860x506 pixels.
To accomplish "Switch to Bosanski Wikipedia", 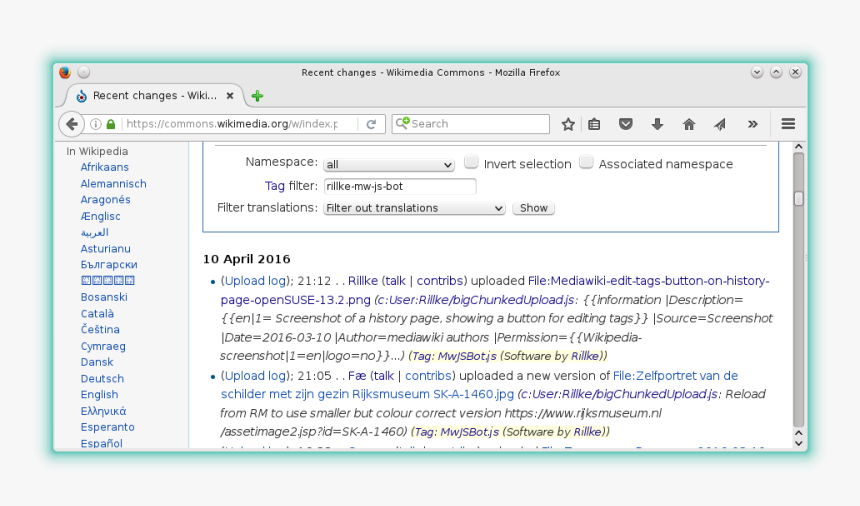I will tap(104, 297).
